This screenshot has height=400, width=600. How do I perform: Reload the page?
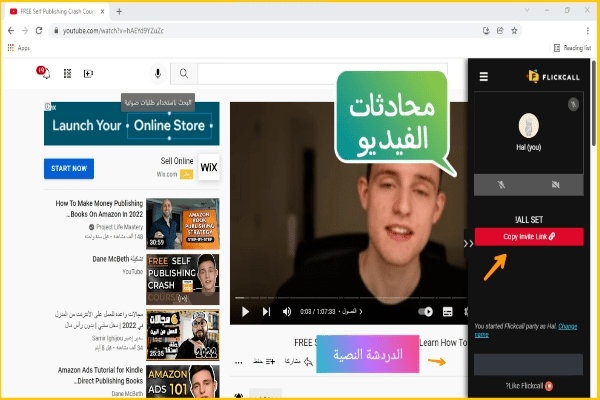(39, 31)
